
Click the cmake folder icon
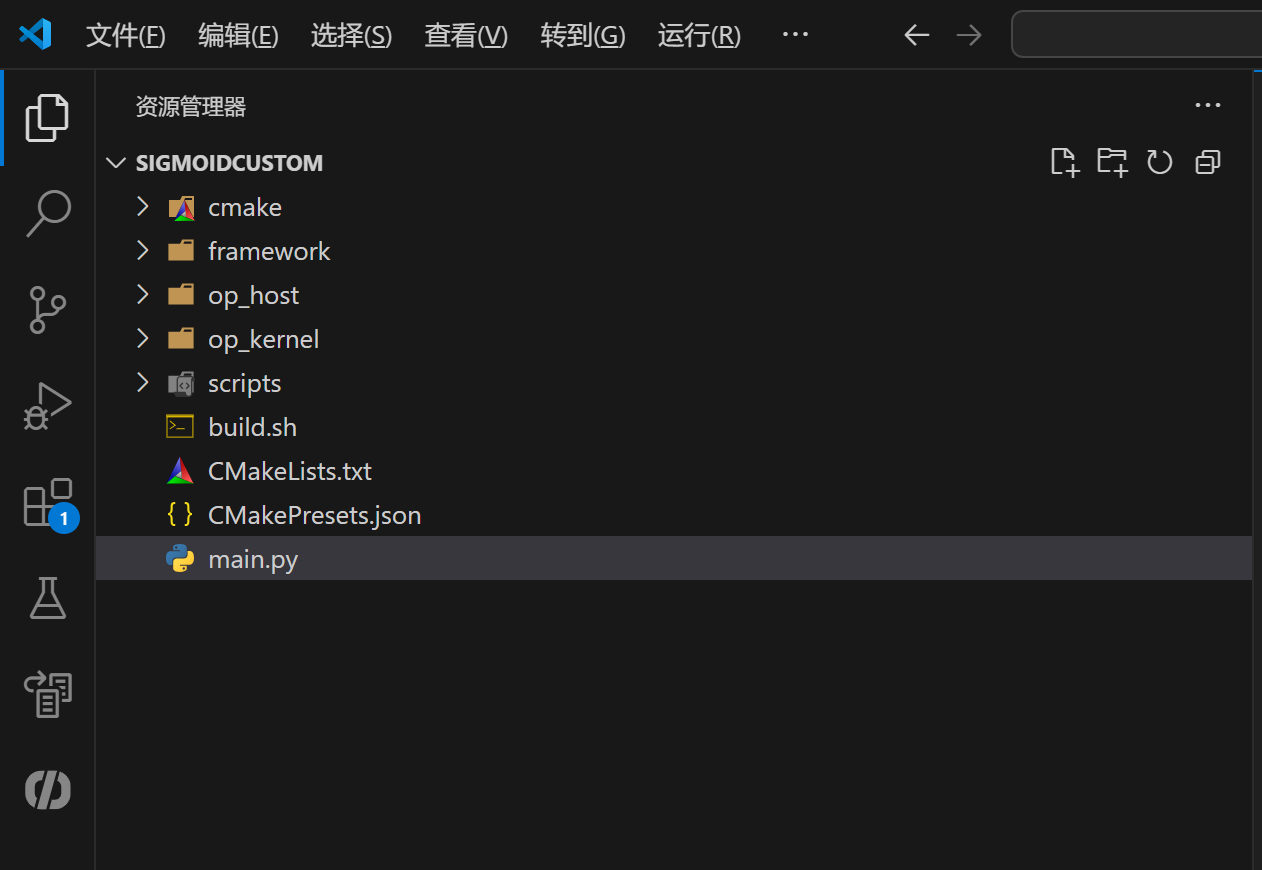coord(181,207)
